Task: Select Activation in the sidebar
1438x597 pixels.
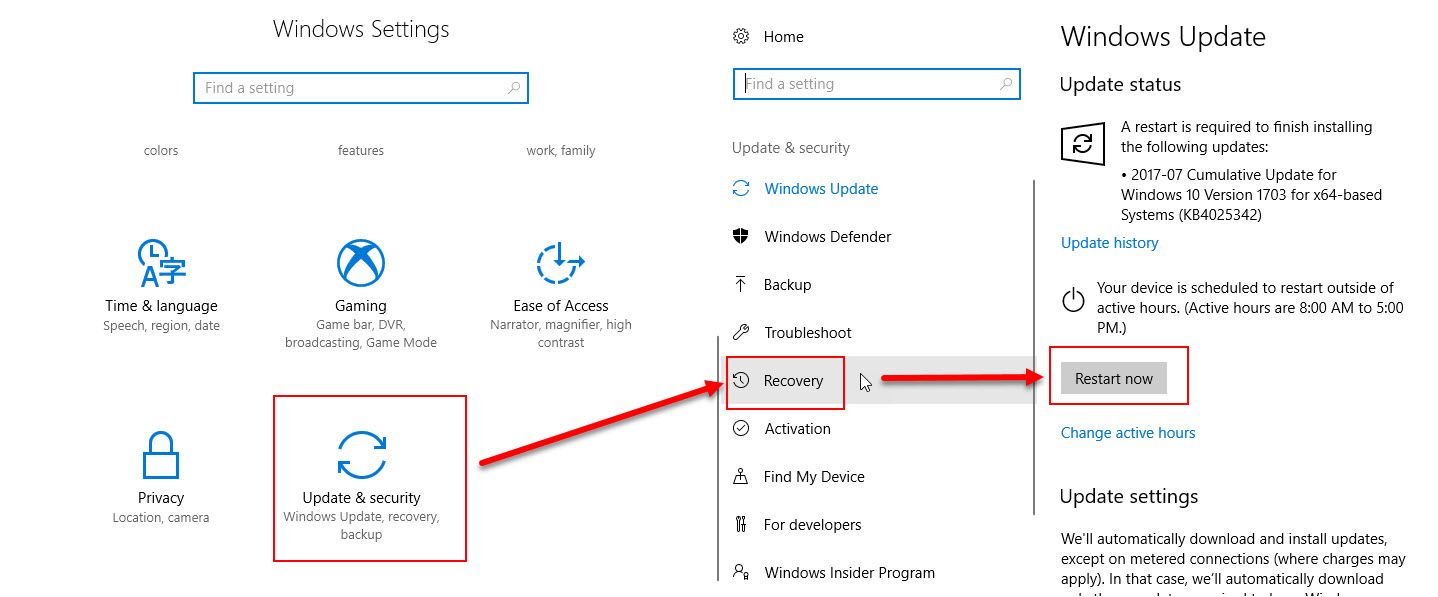Action: coord(797,429)
